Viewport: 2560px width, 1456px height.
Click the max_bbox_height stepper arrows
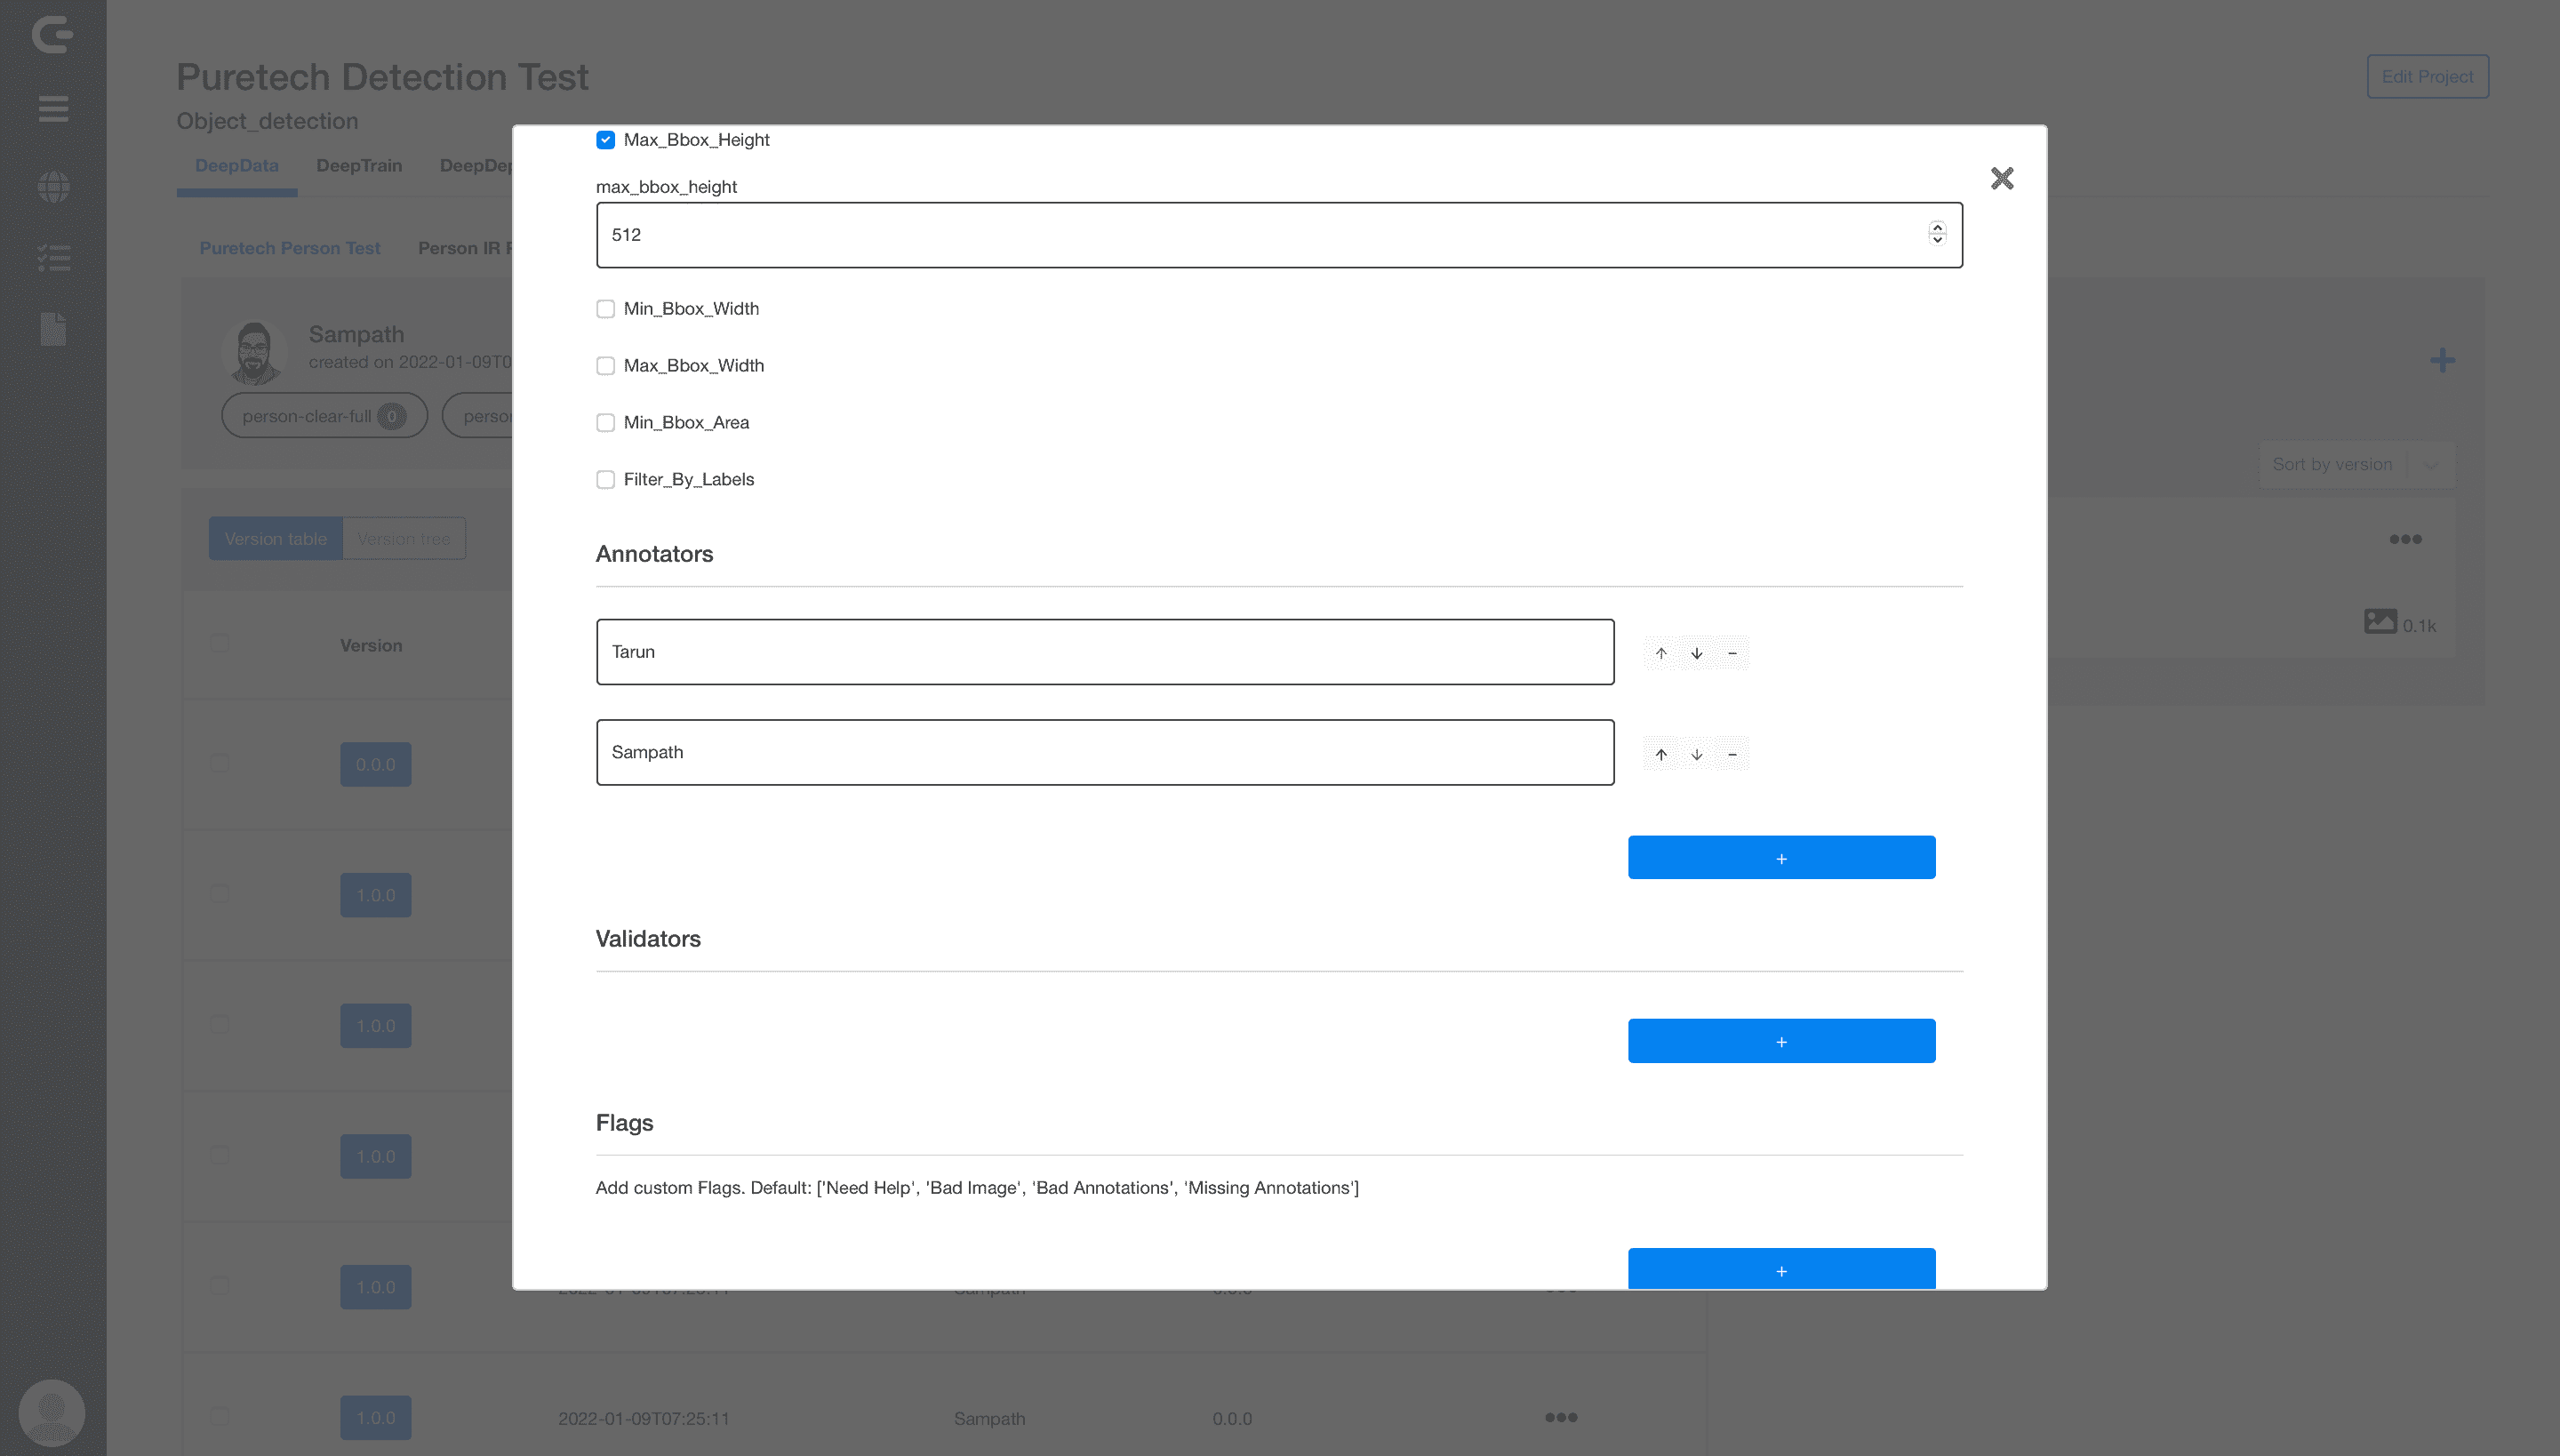pos(1937,234)
